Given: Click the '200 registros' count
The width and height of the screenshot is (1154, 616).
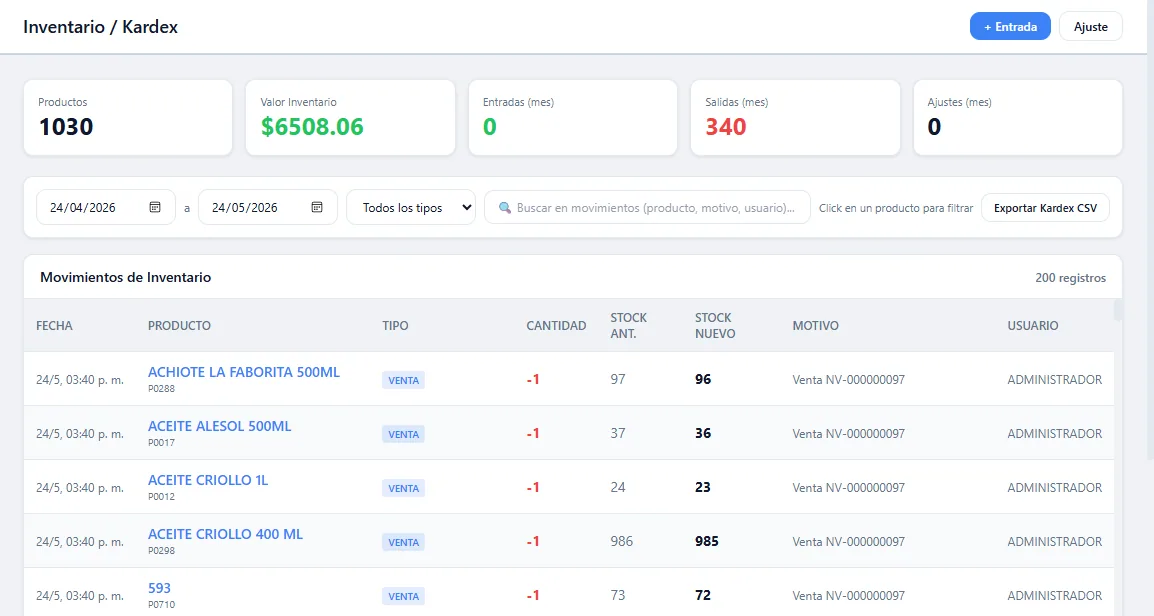Looking at the screenshot, I should click(1070, 277).
